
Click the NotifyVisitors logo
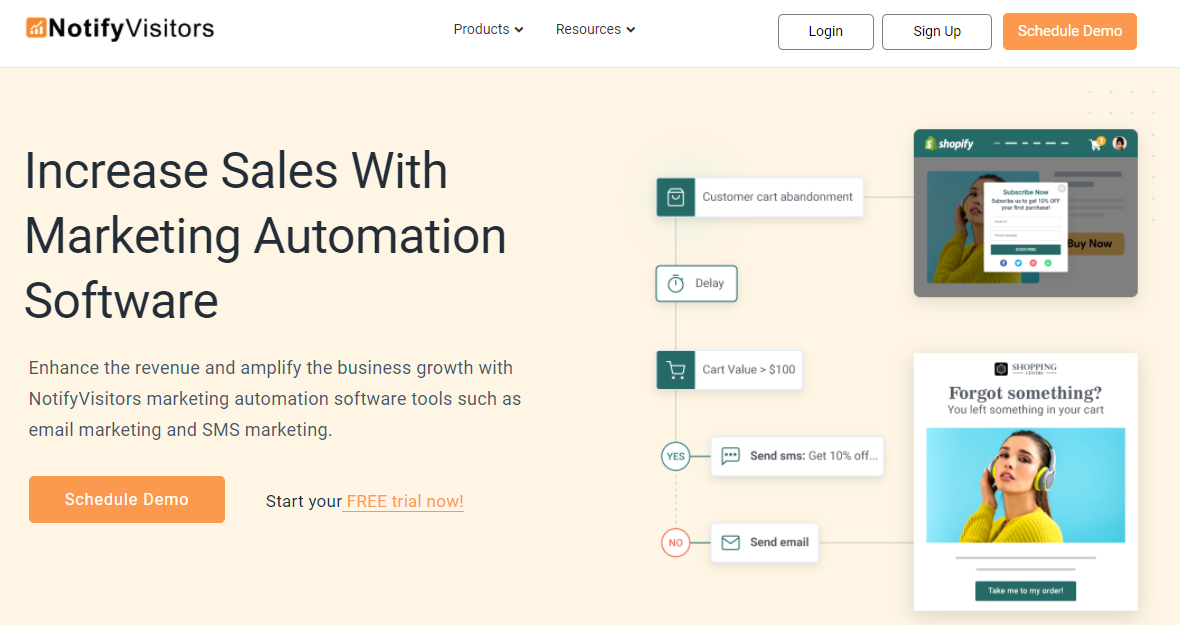pos(119,28)
